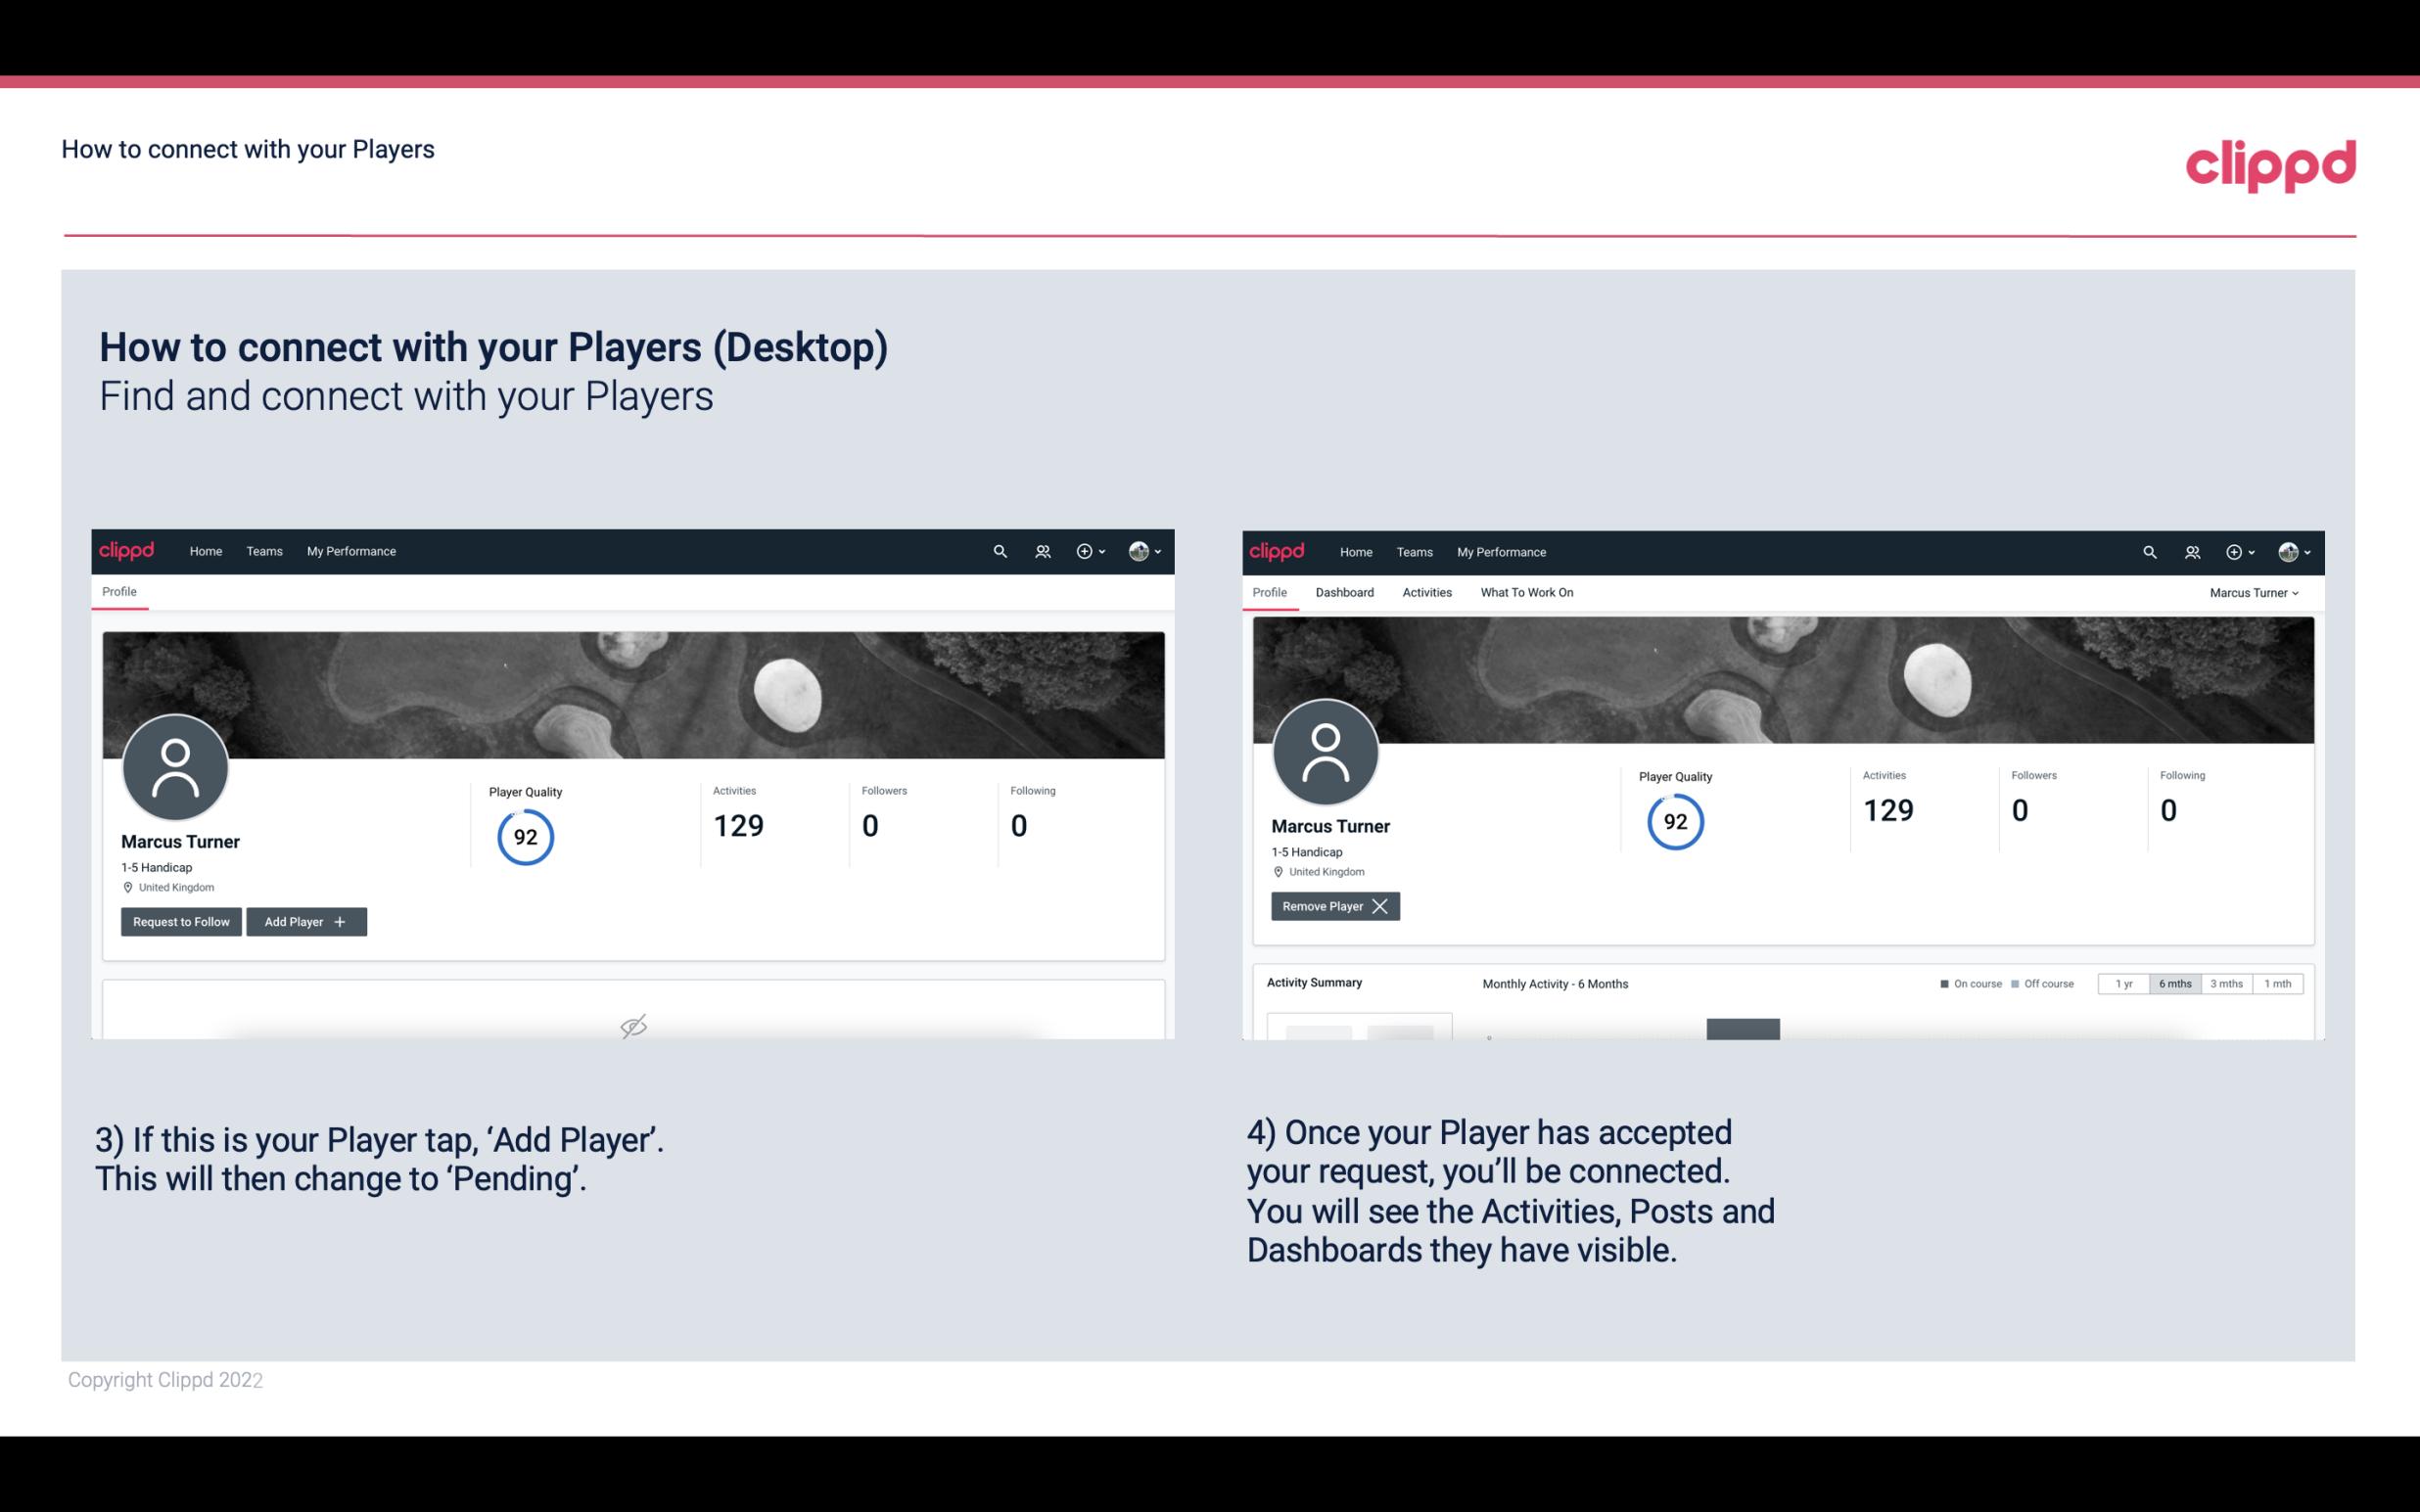Click the people/connections icon in left navbar

[1040, 550]
